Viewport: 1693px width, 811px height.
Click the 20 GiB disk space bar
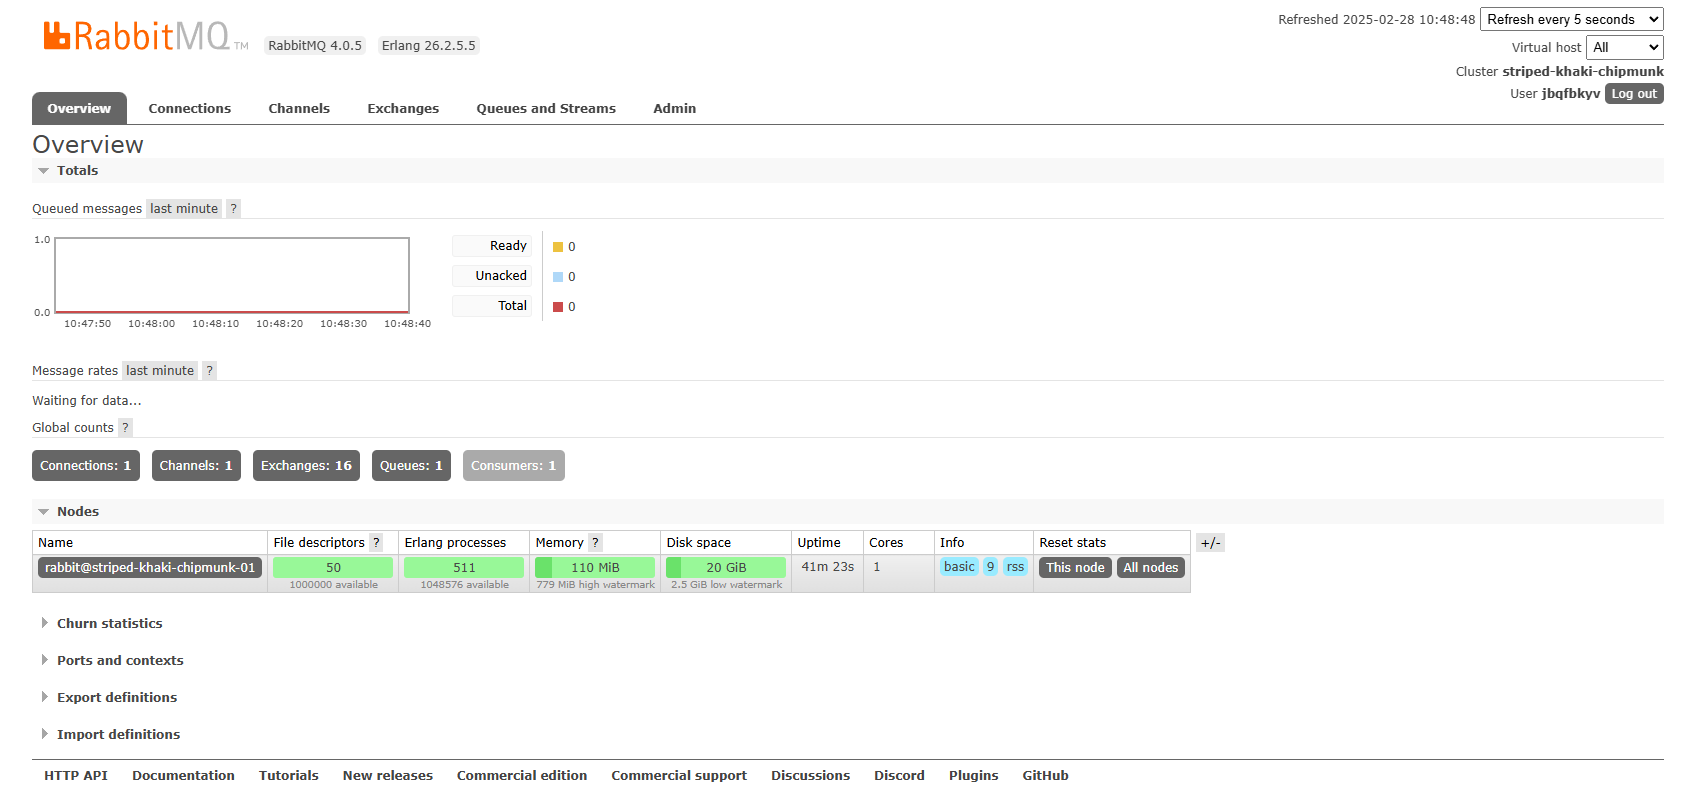pos(726,567)
